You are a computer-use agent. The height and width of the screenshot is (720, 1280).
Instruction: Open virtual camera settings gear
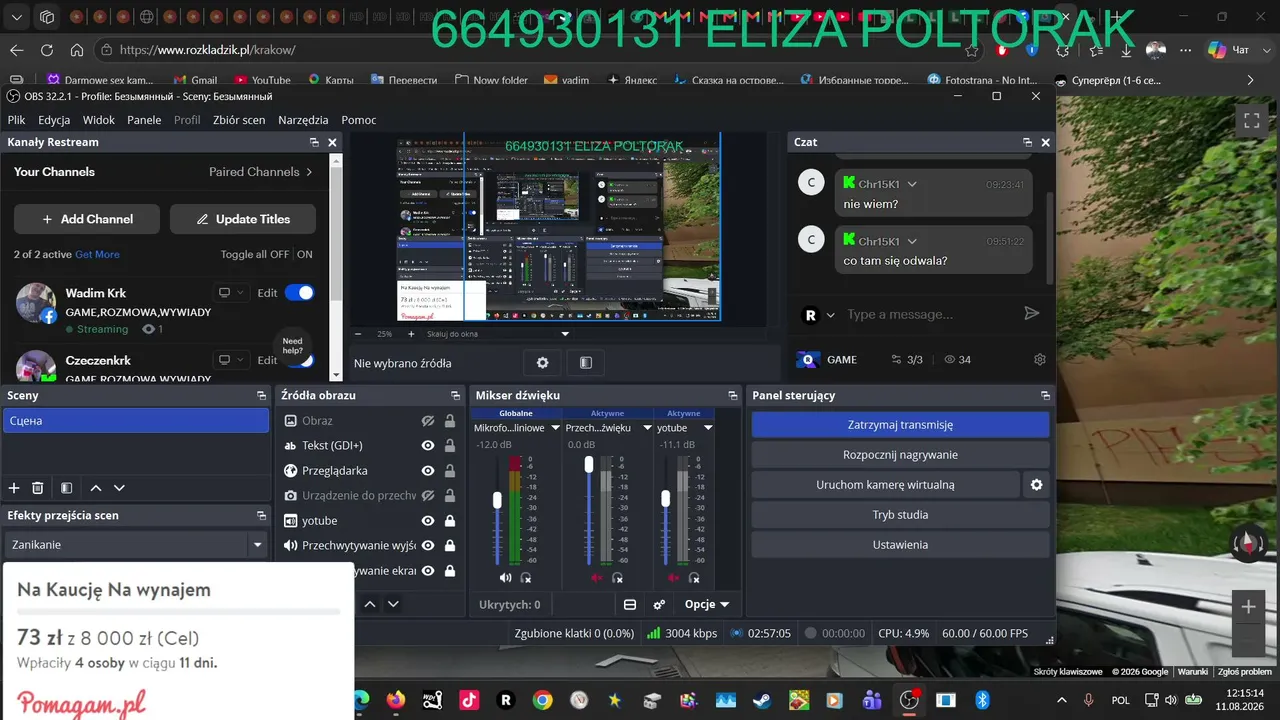coord(1037,485)
